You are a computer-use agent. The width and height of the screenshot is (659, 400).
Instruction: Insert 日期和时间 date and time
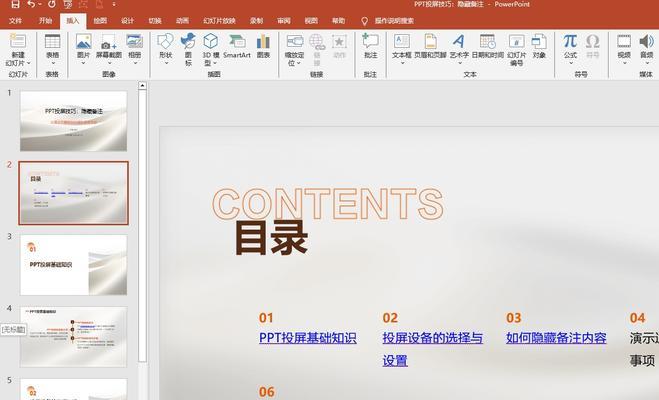488,45
